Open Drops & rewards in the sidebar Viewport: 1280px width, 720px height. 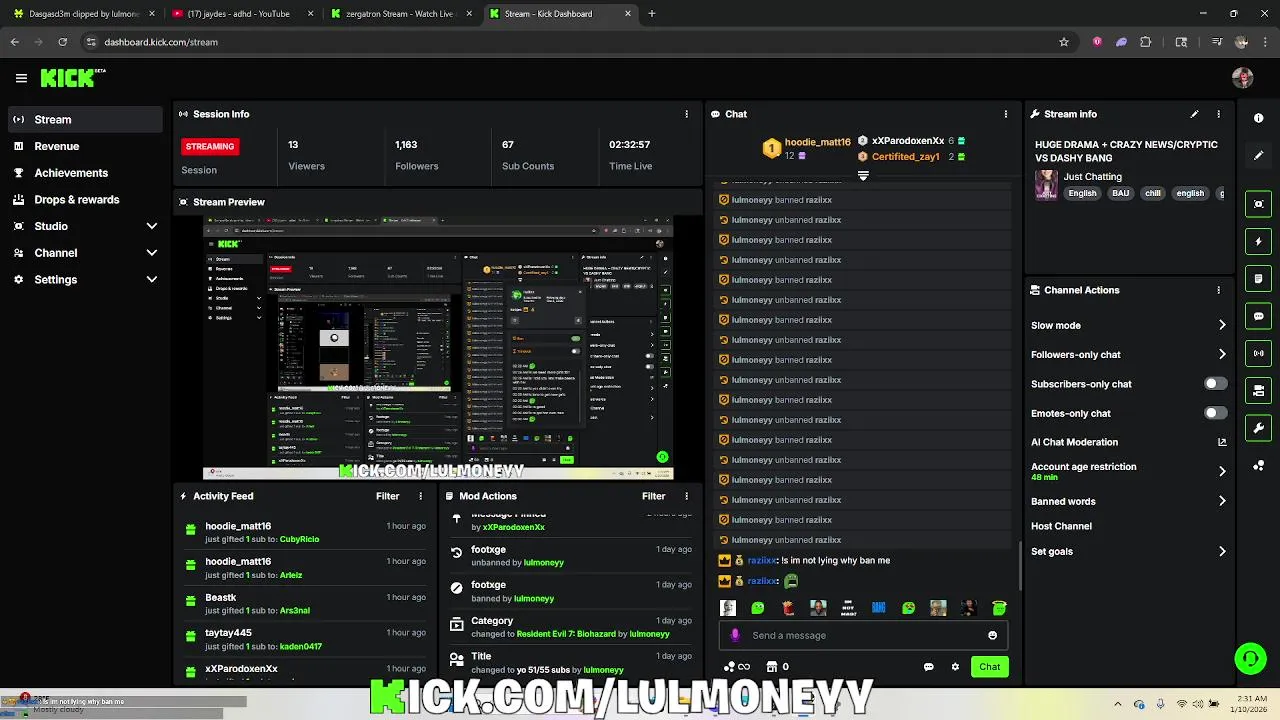85,199
